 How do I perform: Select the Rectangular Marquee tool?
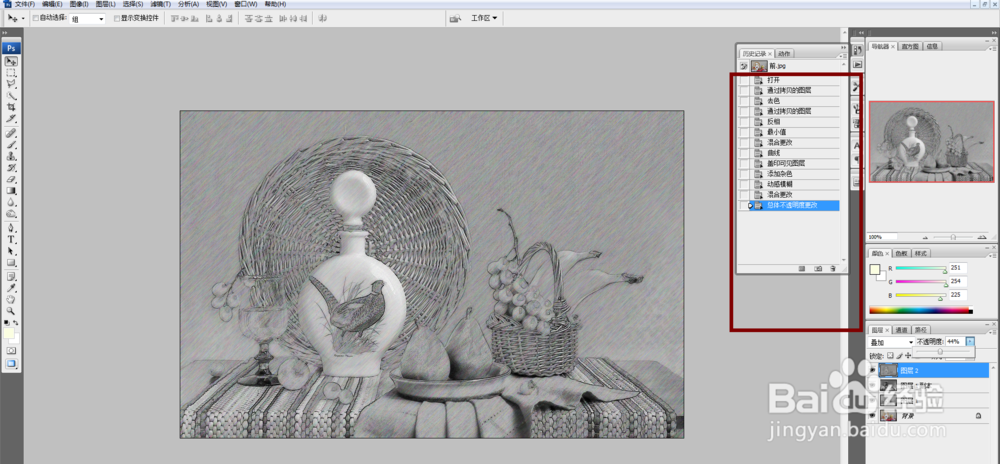(x=11, y=73)
